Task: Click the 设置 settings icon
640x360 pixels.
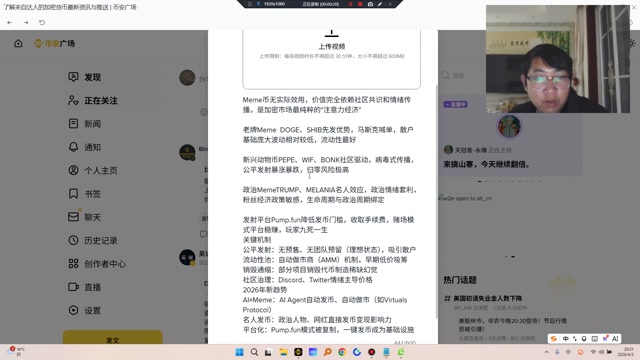Action: click(x=73, y=310)
